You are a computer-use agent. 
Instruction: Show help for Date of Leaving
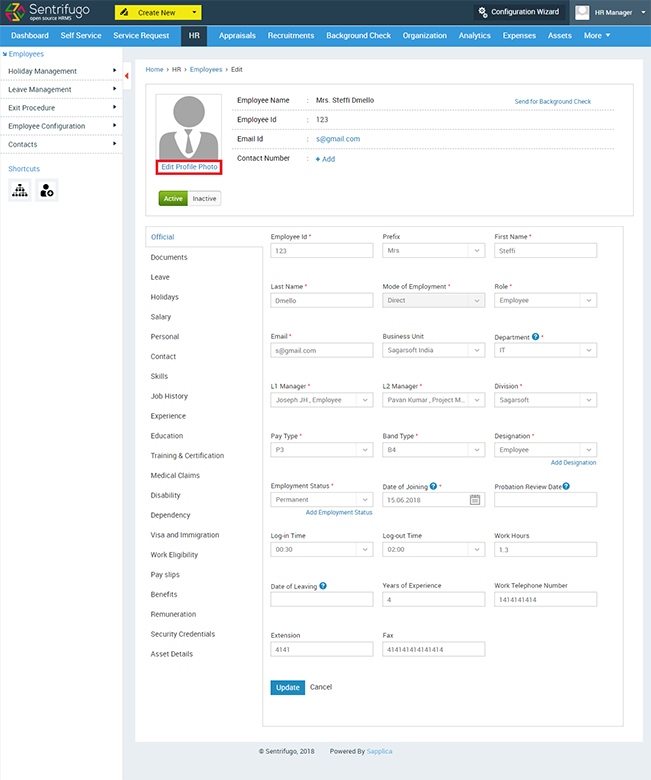click(323, 585)
